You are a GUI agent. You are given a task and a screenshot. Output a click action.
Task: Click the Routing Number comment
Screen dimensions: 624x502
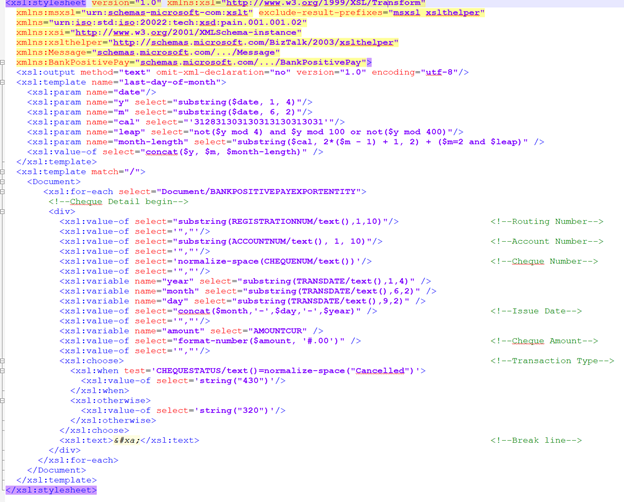click(547, 222)
